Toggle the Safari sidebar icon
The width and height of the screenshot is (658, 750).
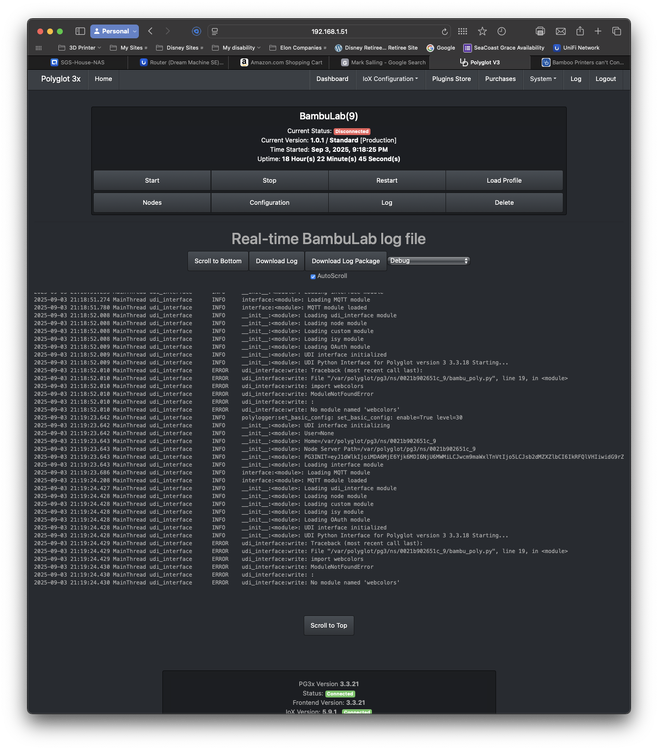coord(80,31)
